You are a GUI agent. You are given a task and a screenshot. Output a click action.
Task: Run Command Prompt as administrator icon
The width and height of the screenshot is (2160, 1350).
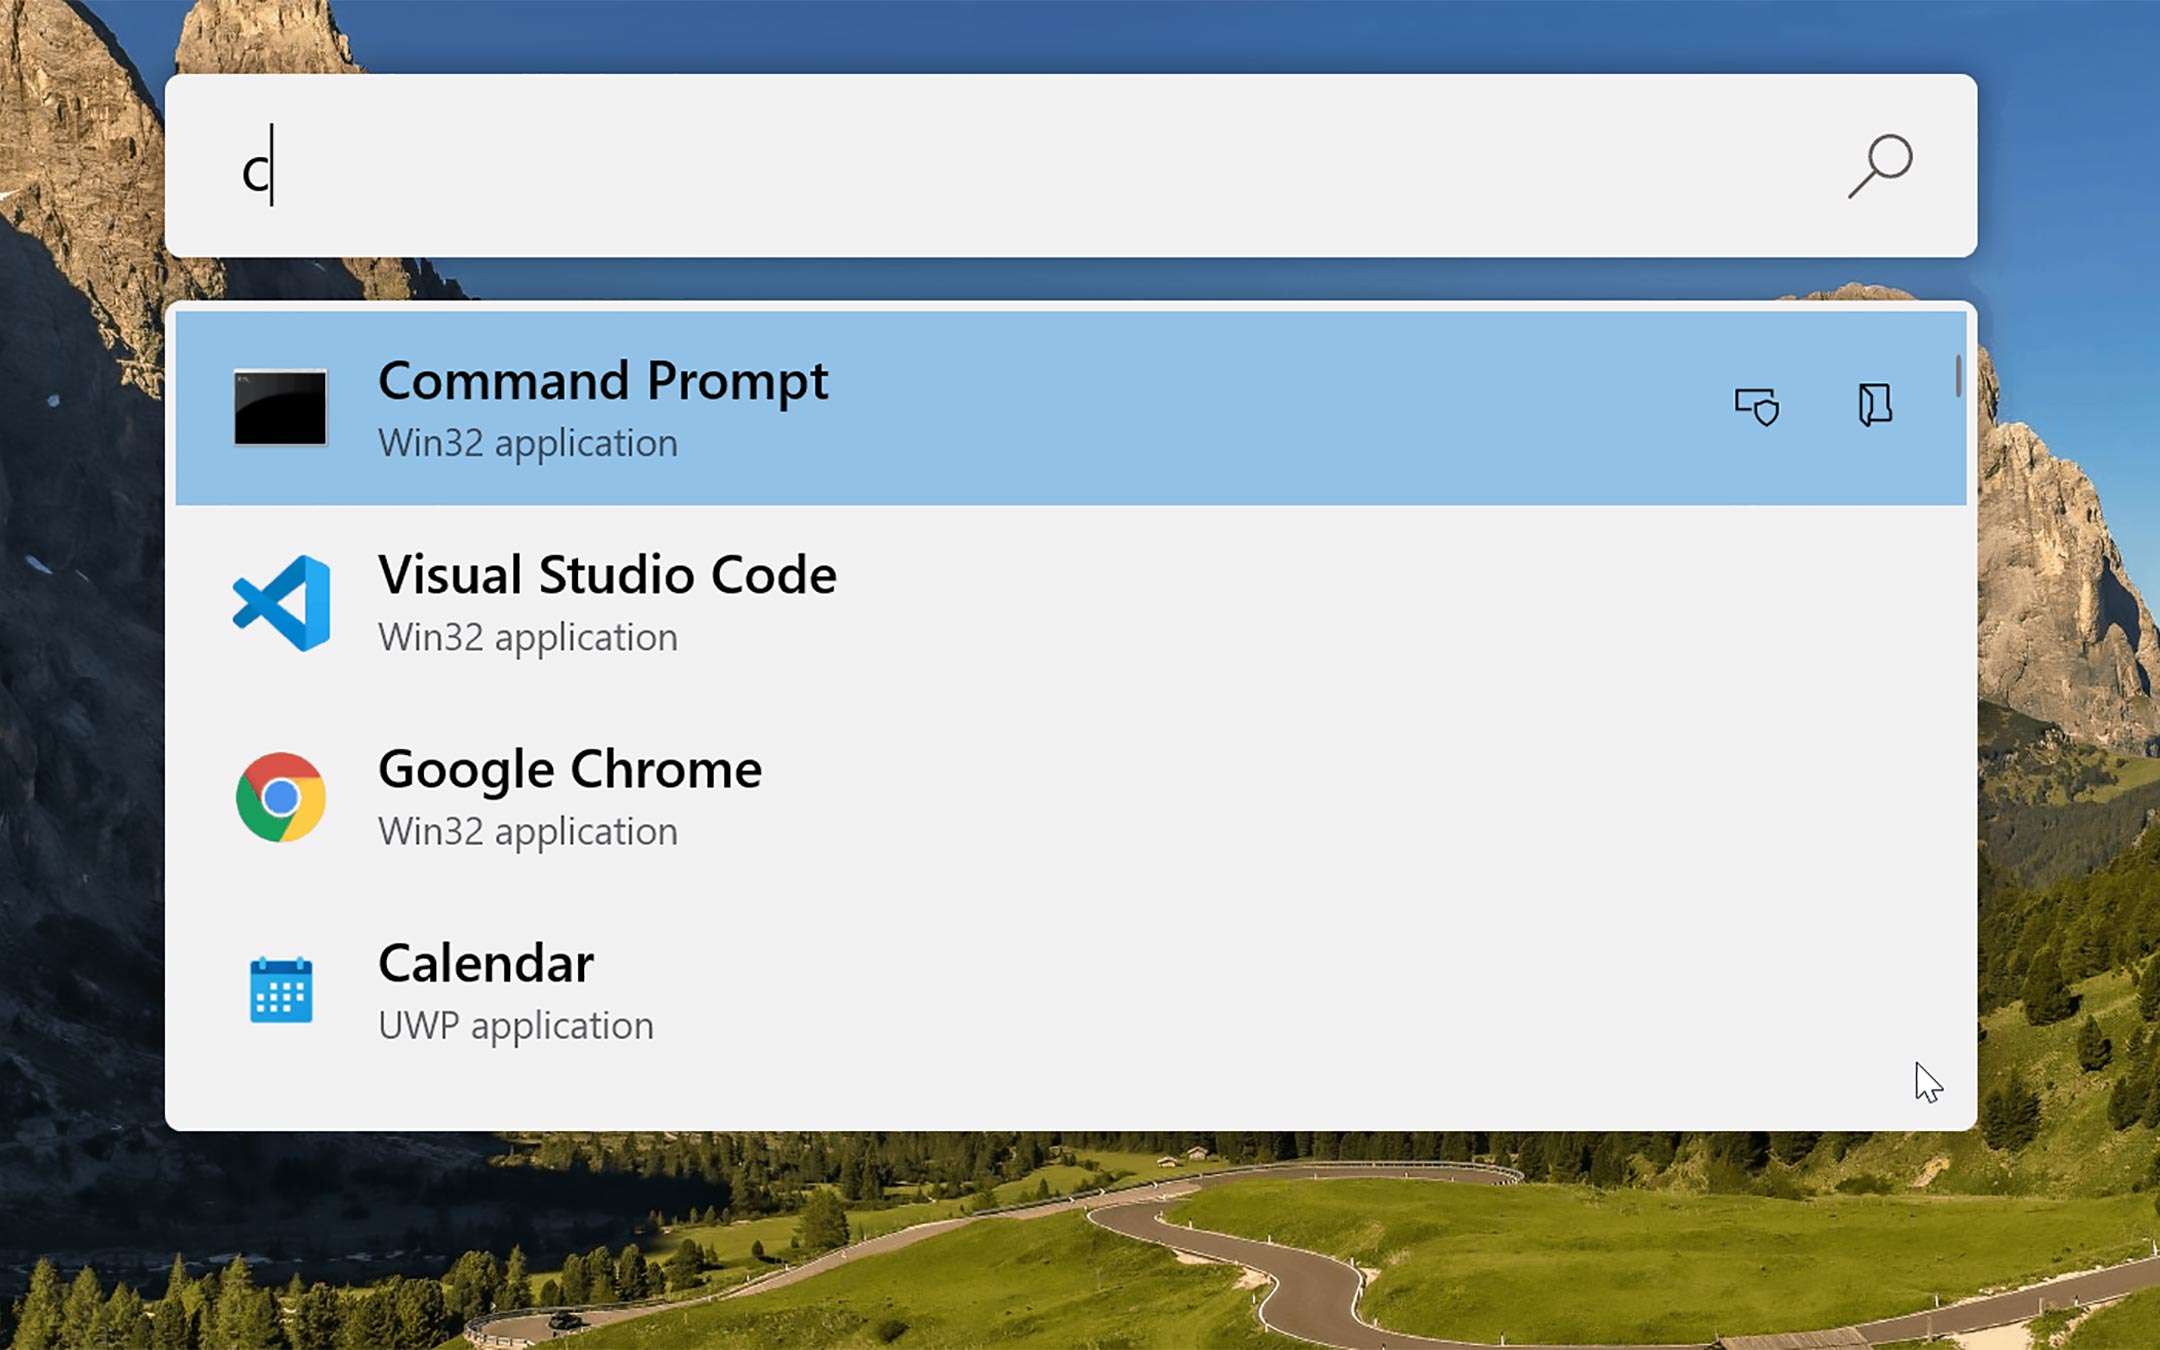point(1757,406)
